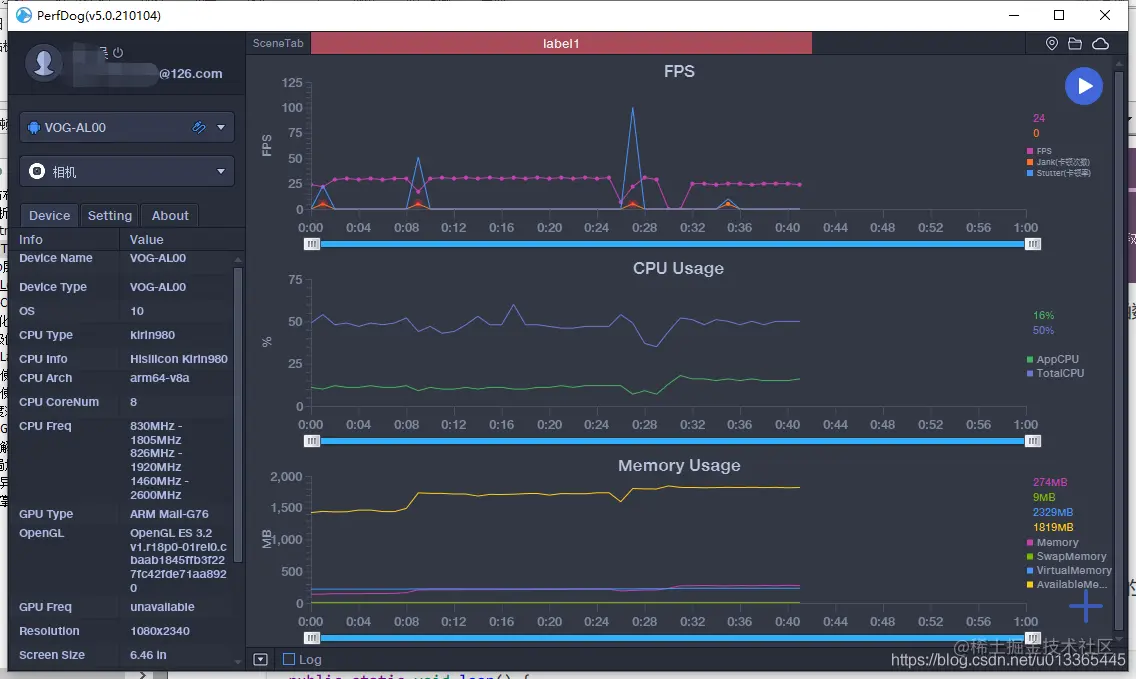Click the CPU Usage chart title

678,268
